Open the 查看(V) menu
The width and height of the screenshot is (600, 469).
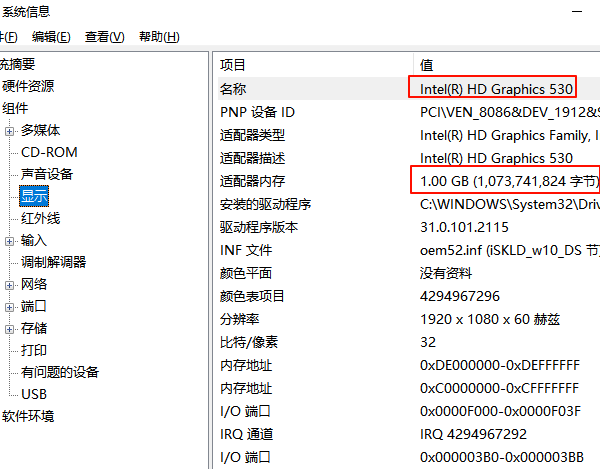[104, 37]
